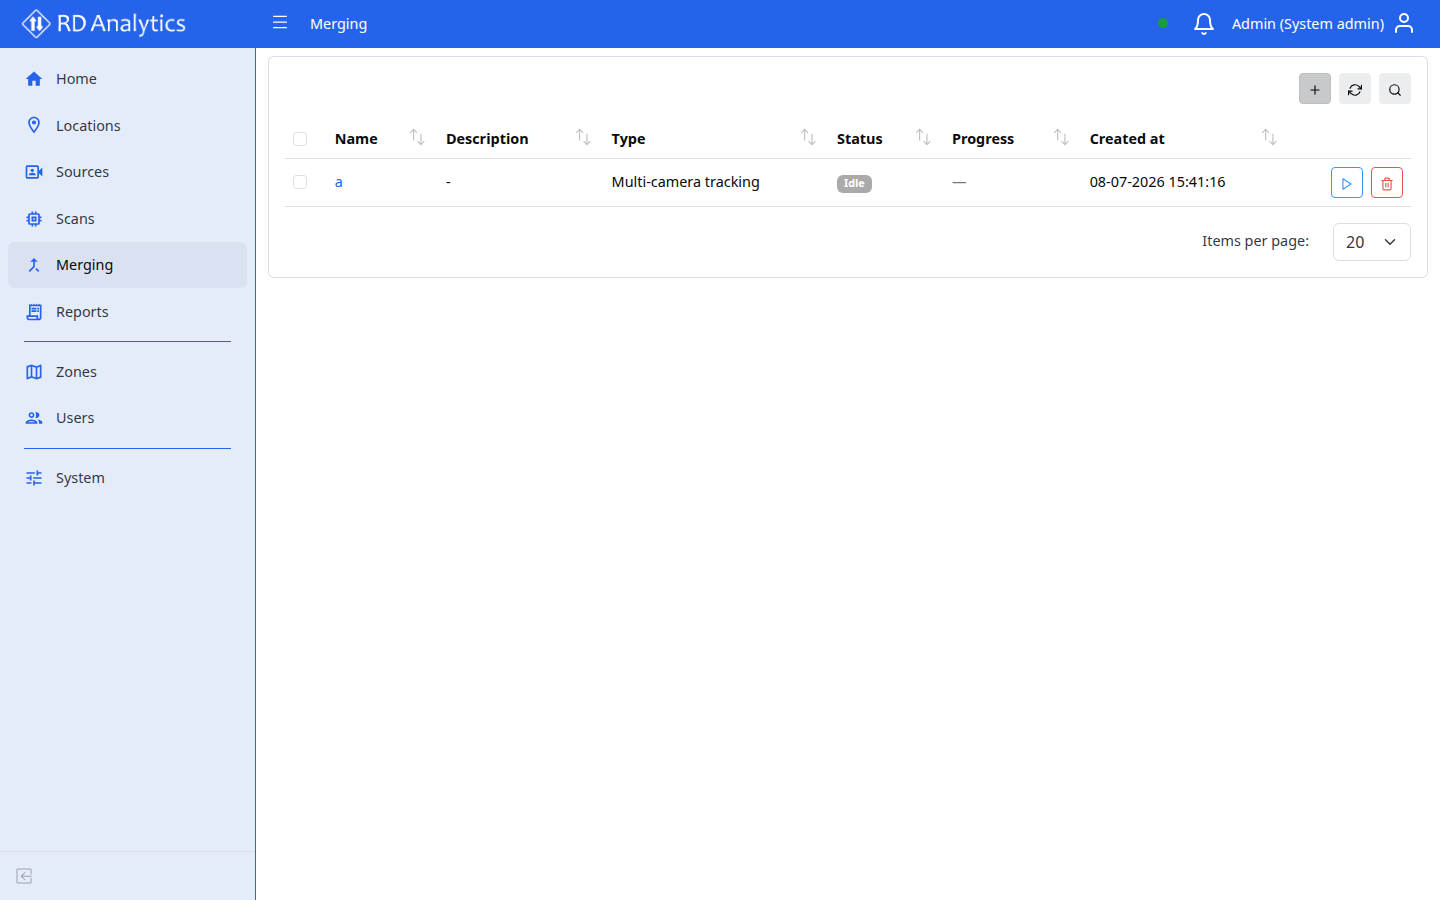
Task: Open the Items per page dropdown
Action: (x=1372, y=242)
